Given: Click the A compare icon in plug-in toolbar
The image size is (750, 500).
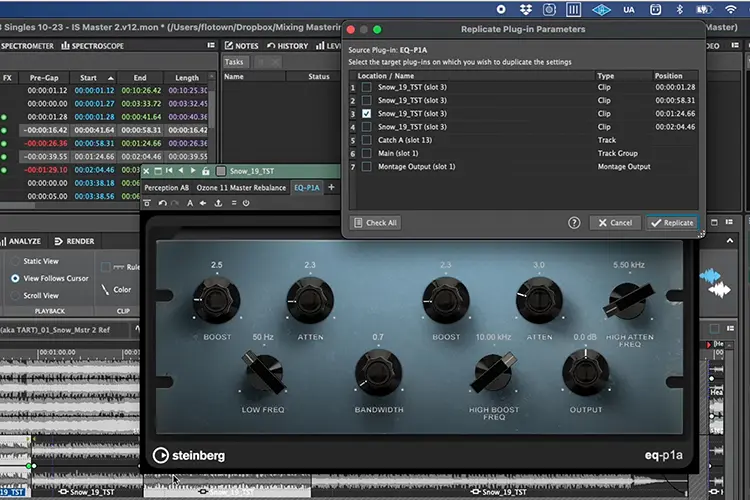Looking at the screenshot, I should pyautogui.click(x=190, y=203).
